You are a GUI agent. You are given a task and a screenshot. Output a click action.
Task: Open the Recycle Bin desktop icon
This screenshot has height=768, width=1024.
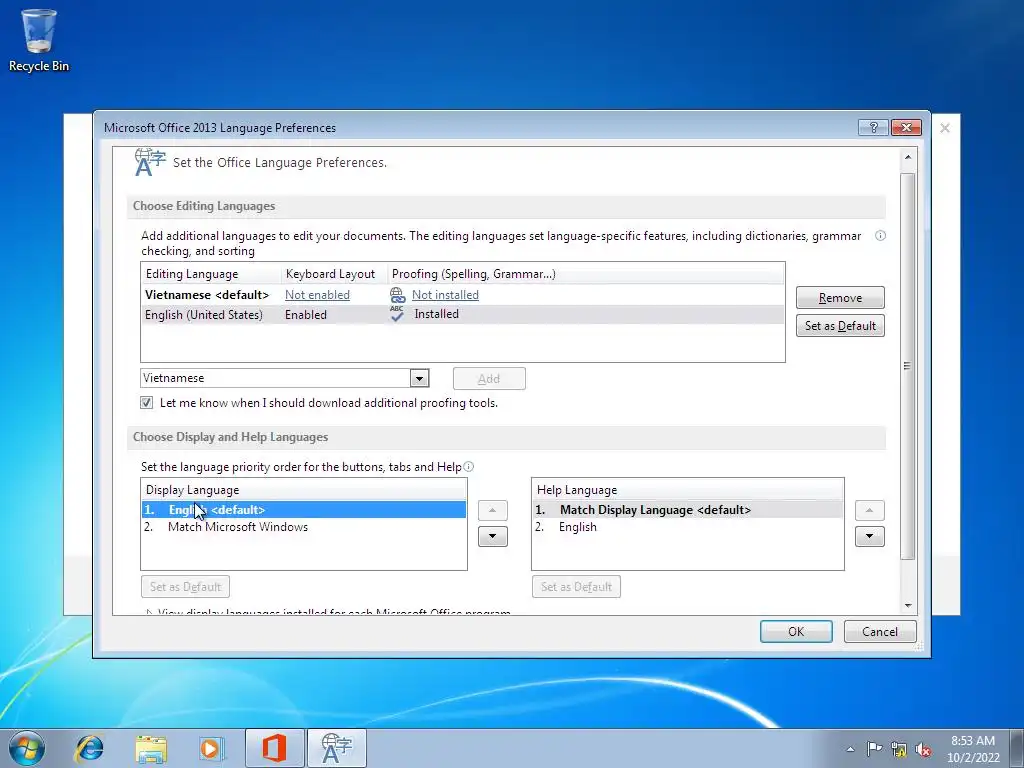39,40
